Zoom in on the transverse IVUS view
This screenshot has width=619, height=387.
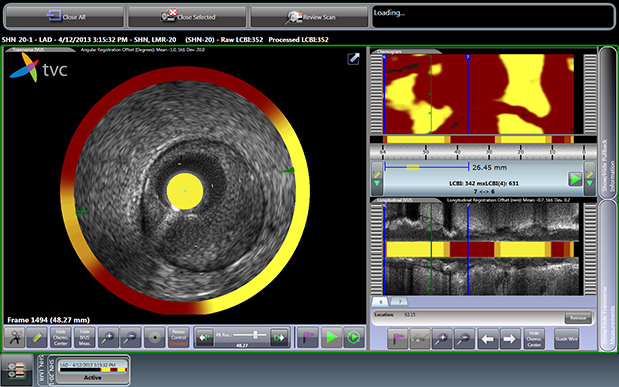[x=108, y=338]
